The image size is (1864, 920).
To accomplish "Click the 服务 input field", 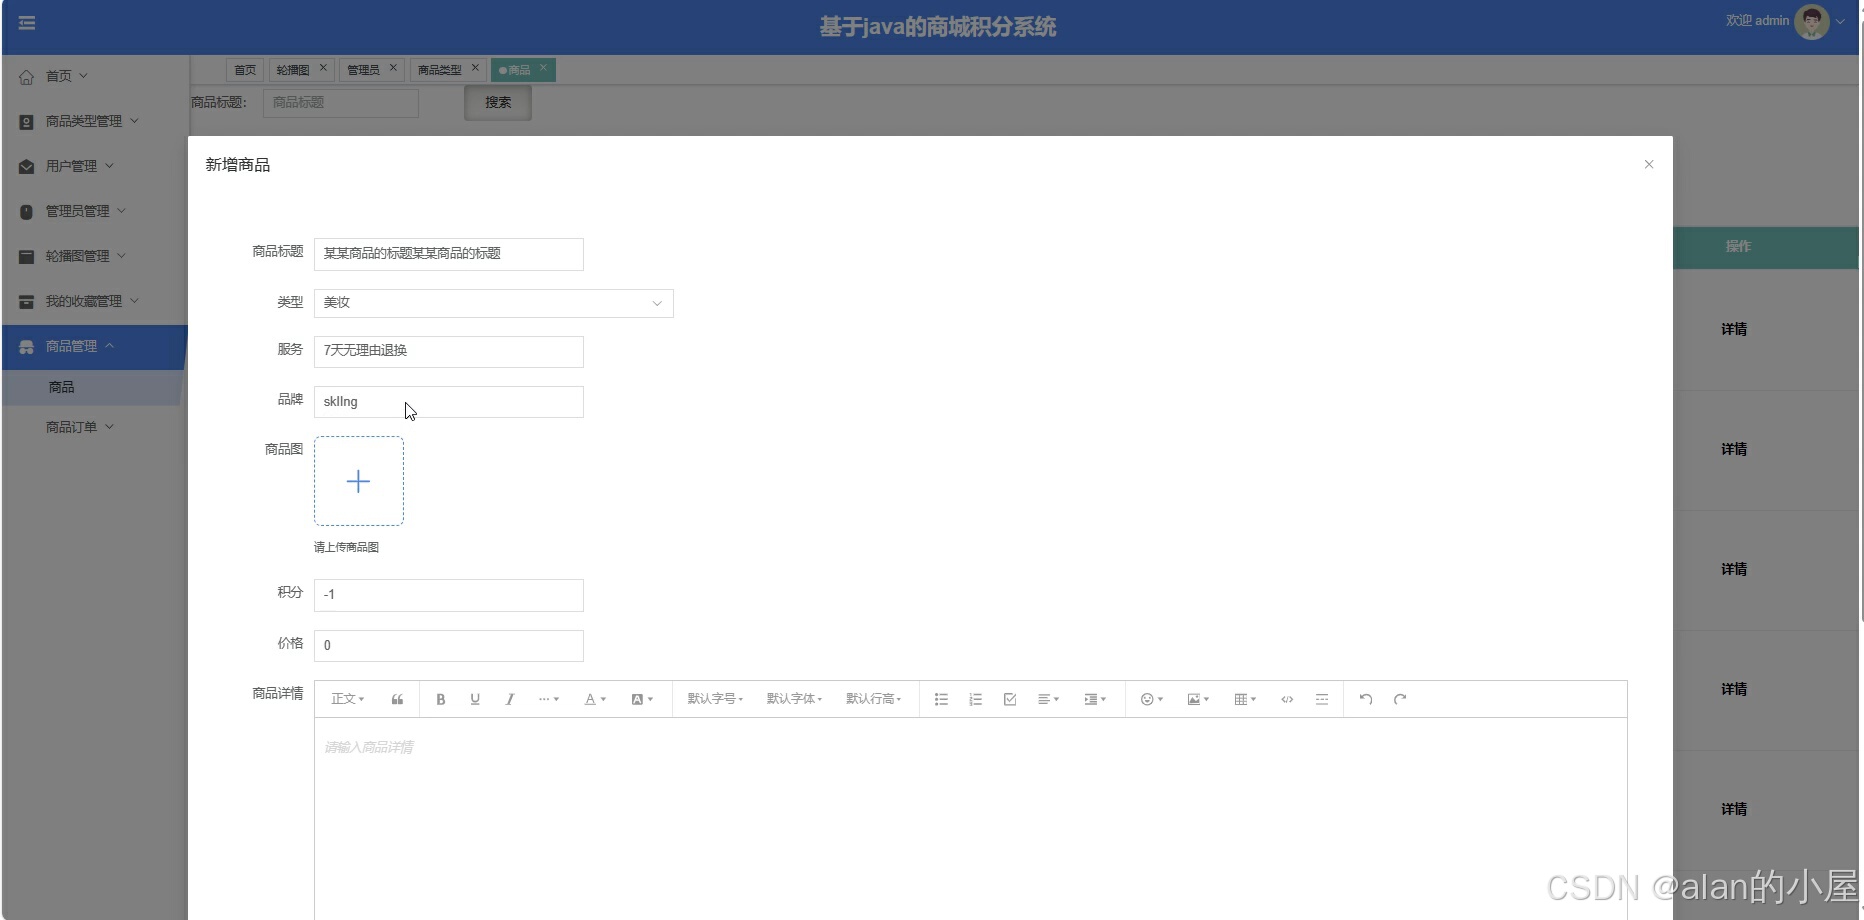I will pos(449,351).
